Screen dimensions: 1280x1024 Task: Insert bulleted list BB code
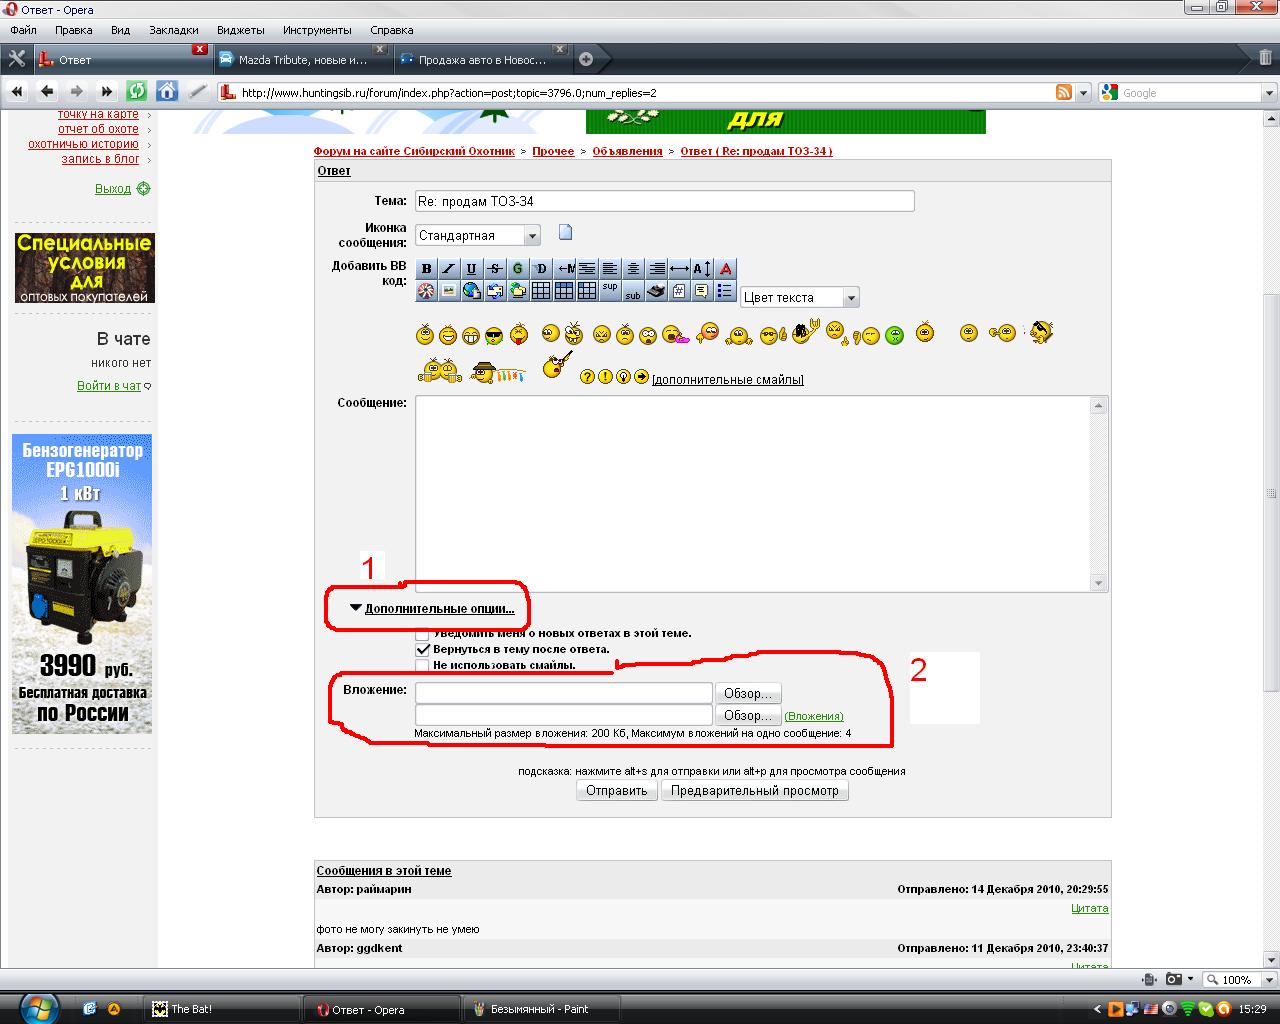pos(725,291)
